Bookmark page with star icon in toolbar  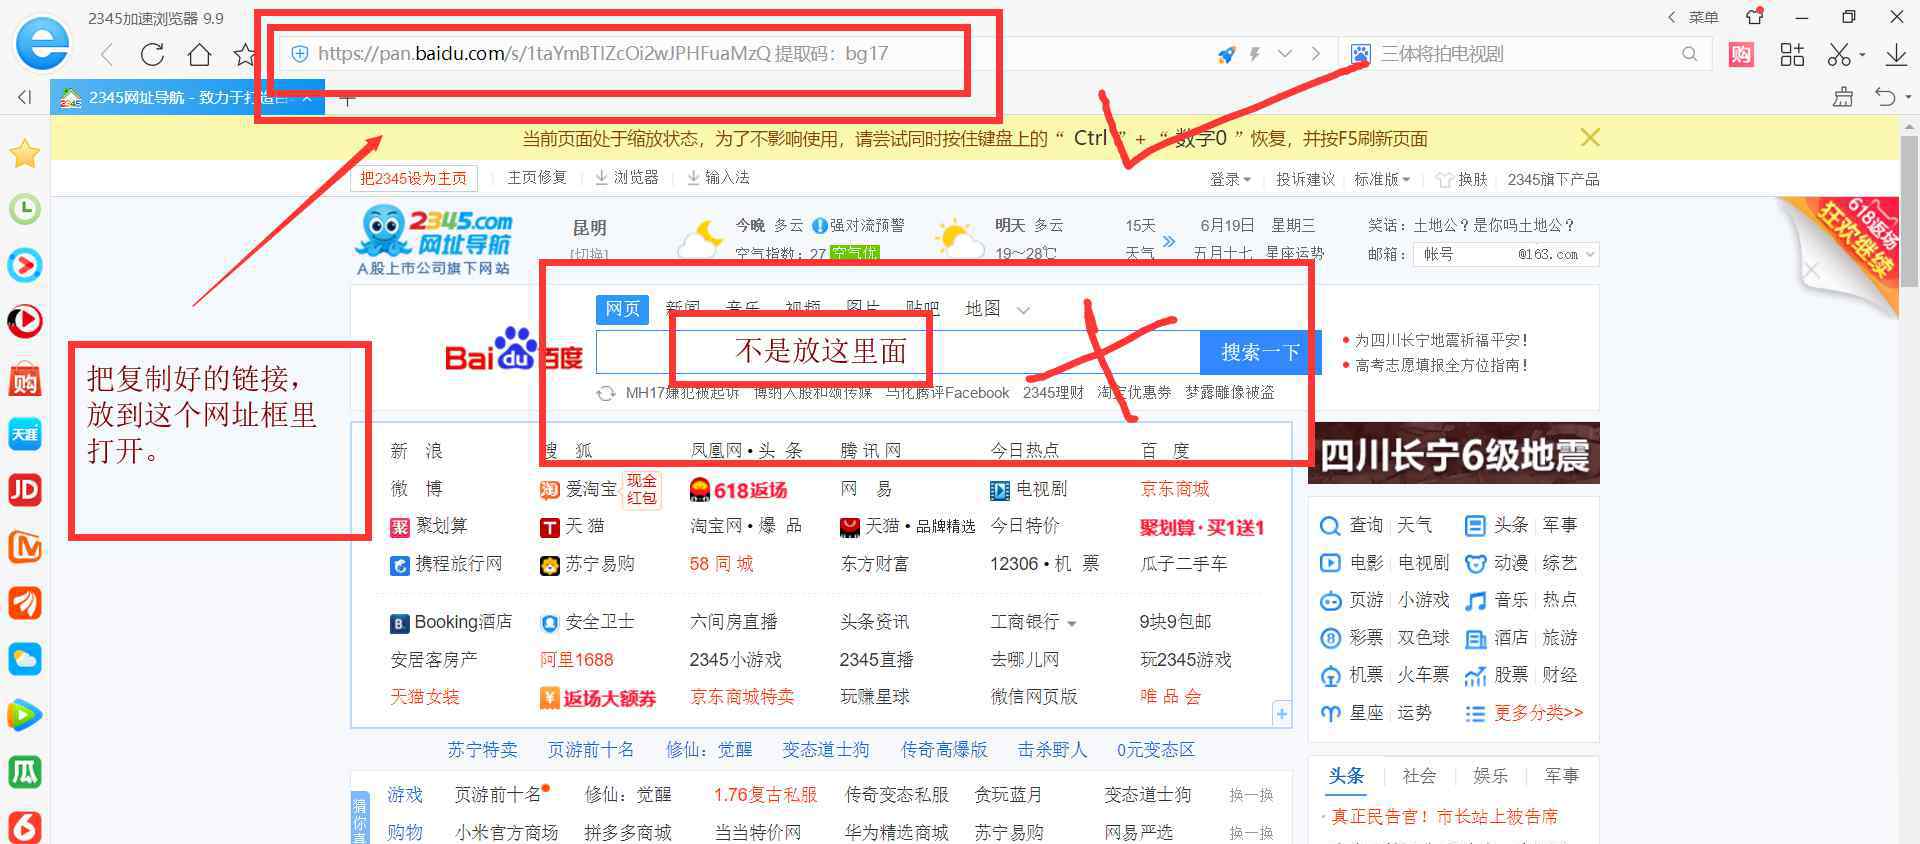pos(244,54)
